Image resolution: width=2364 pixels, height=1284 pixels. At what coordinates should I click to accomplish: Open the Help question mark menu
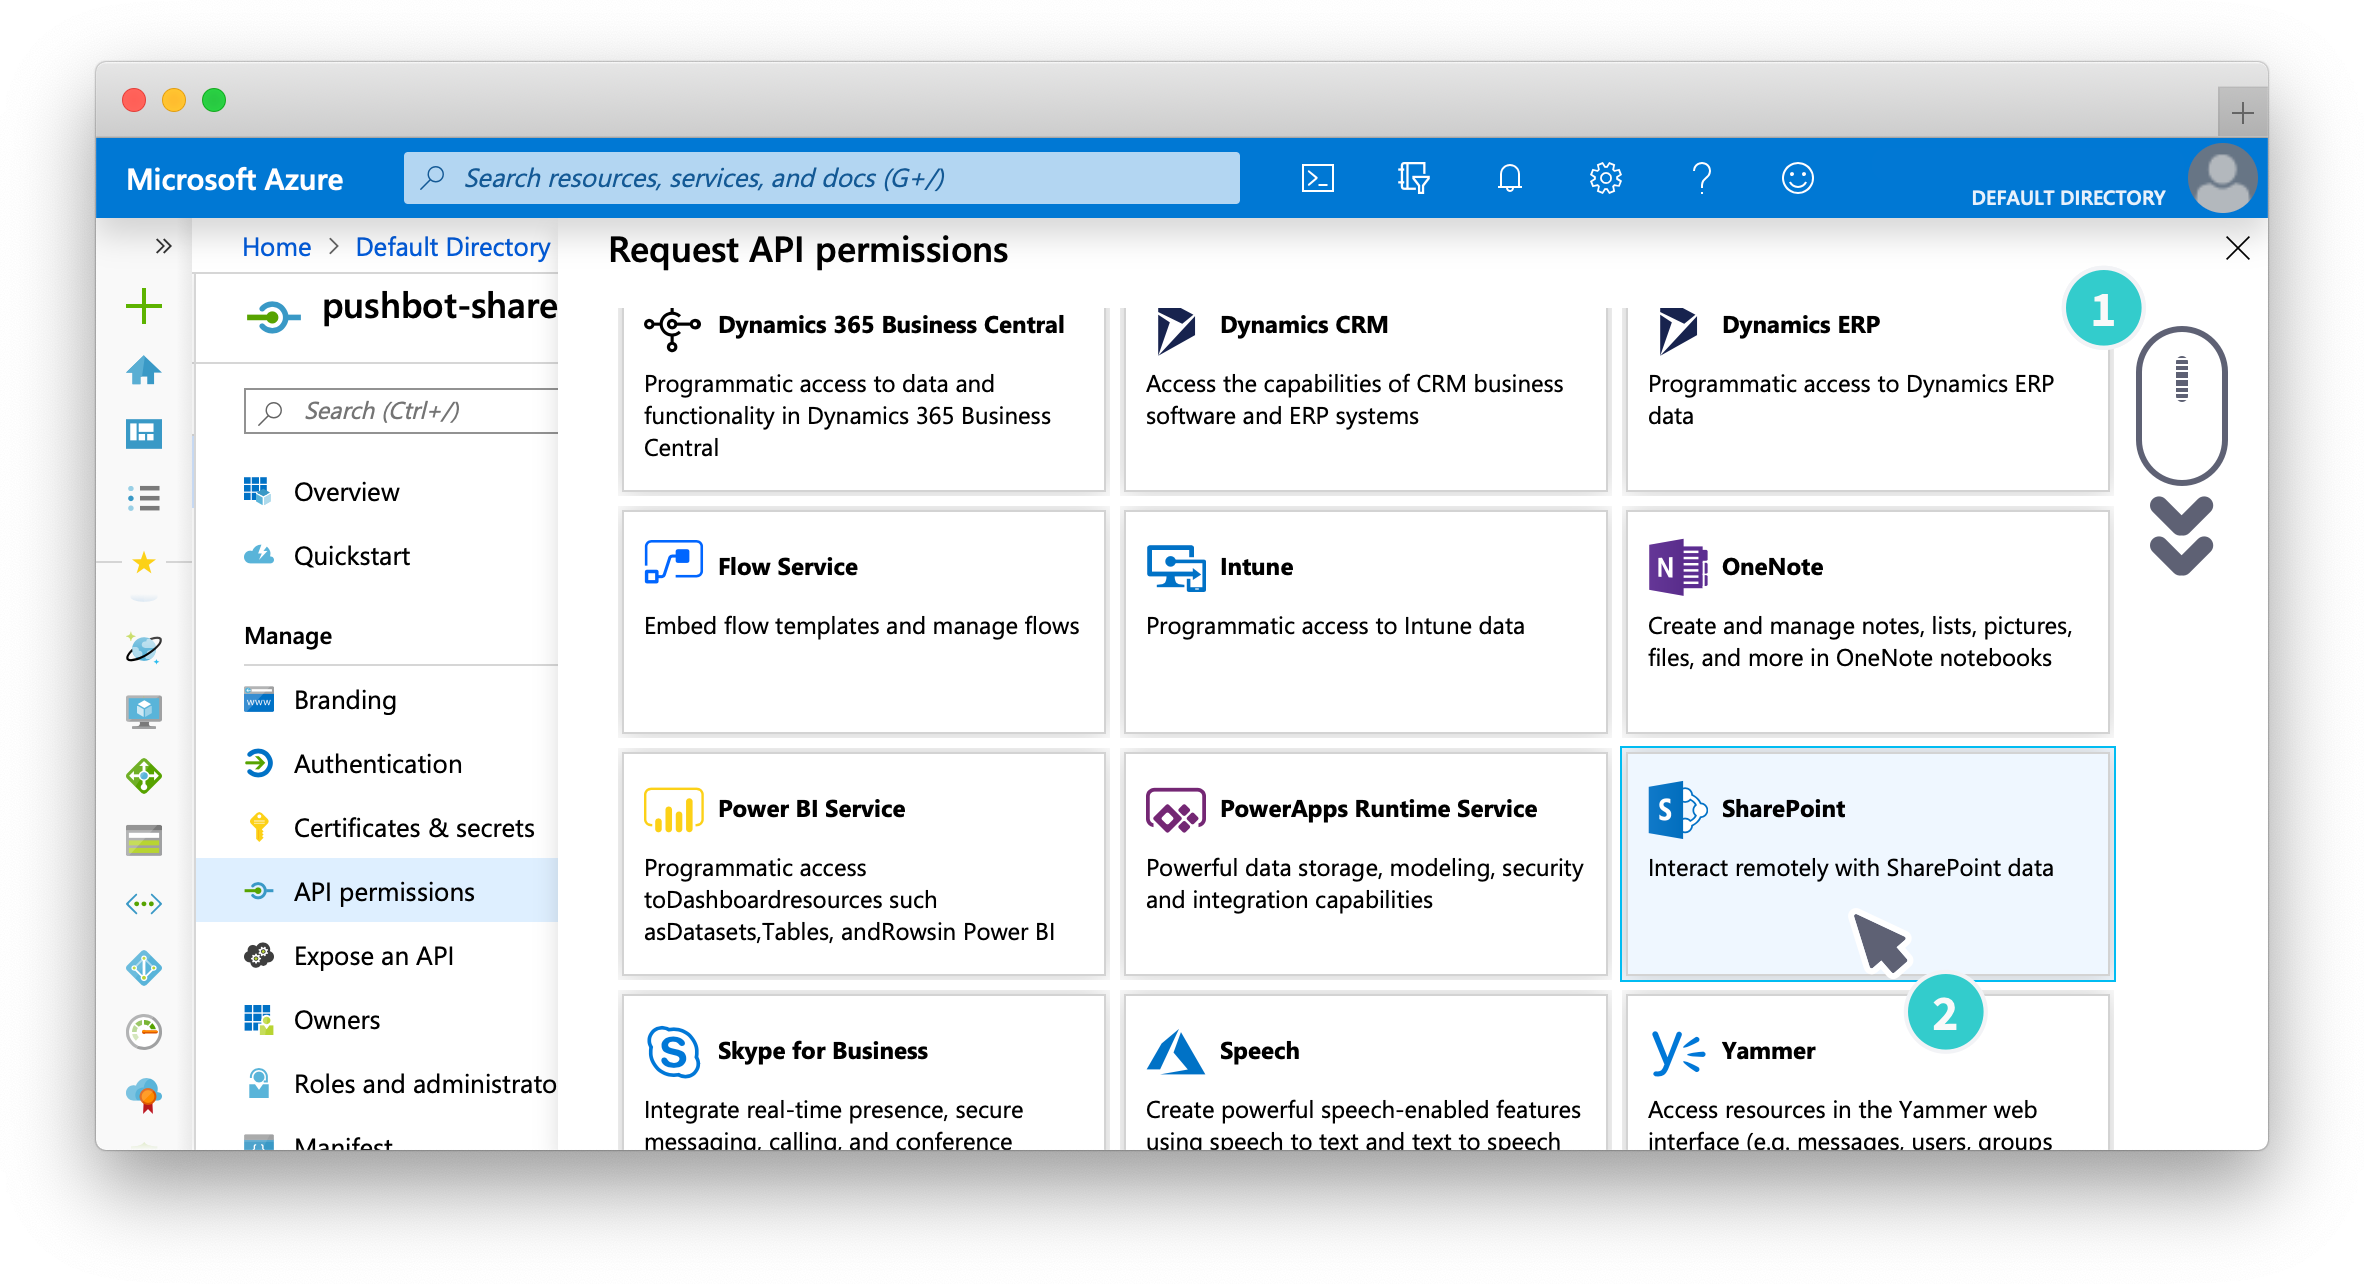tap(1701, 178)
